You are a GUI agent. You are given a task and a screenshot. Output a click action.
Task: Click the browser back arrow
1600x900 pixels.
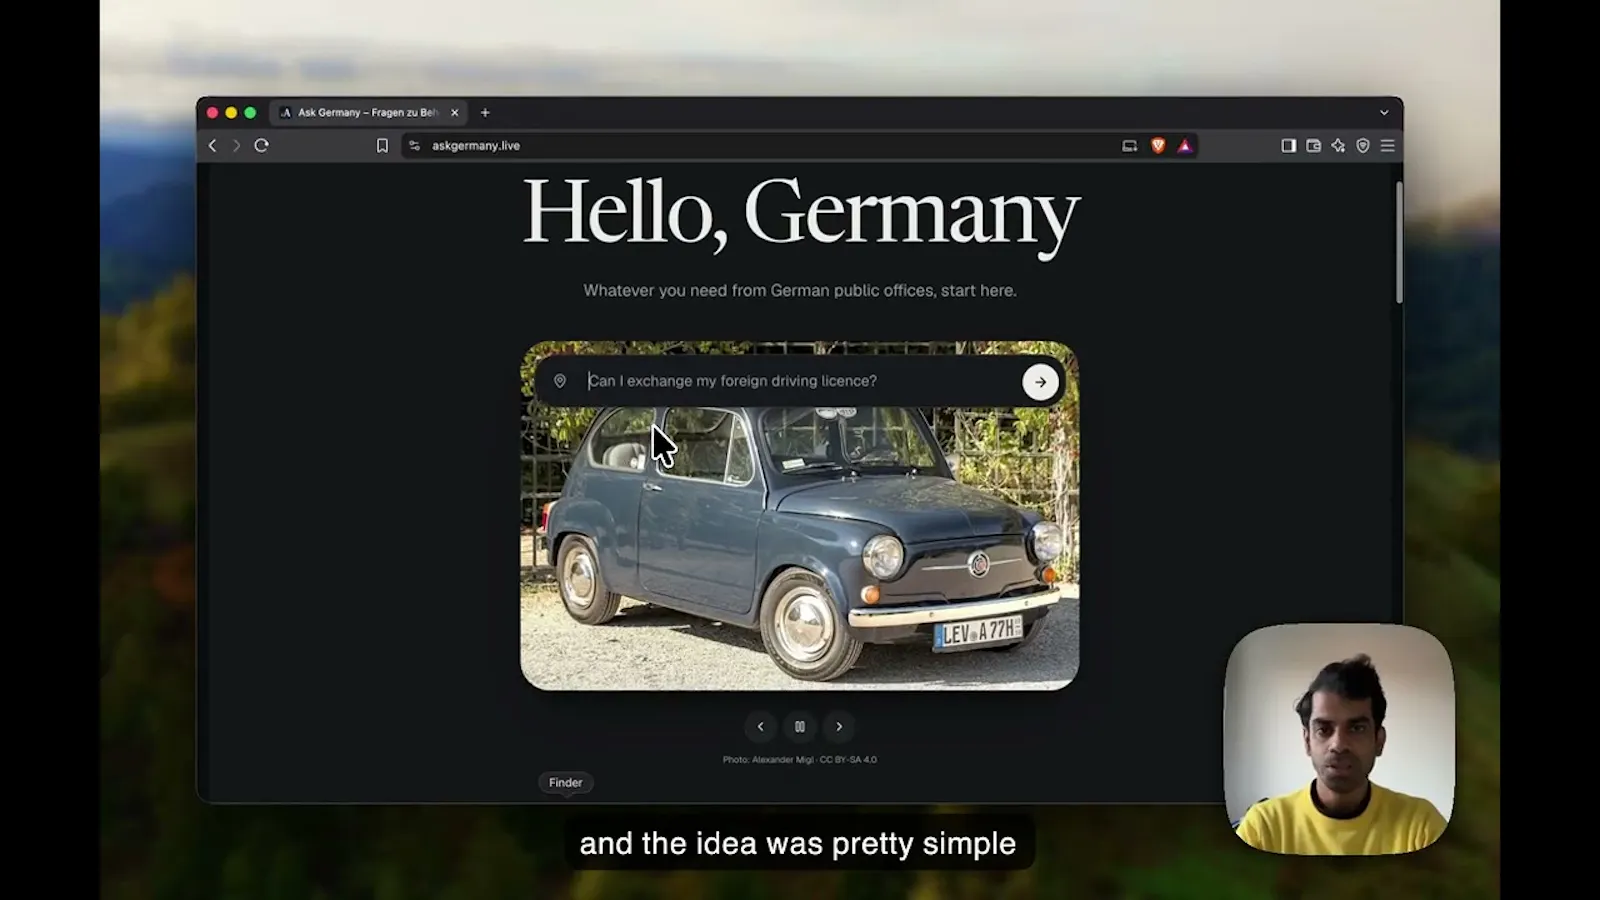point(212,146)
